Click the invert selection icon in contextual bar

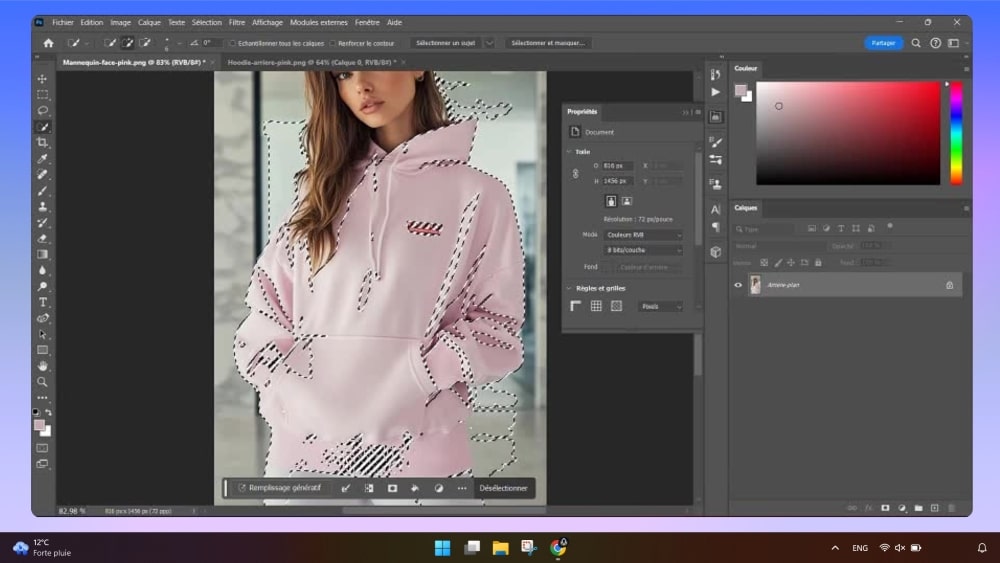point(369,488)
